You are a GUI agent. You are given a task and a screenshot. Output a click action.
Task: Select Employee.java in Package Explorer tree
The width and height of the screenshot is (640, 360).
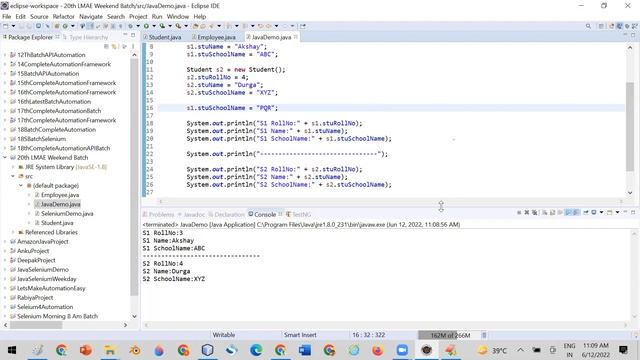(x=57, y=195)
